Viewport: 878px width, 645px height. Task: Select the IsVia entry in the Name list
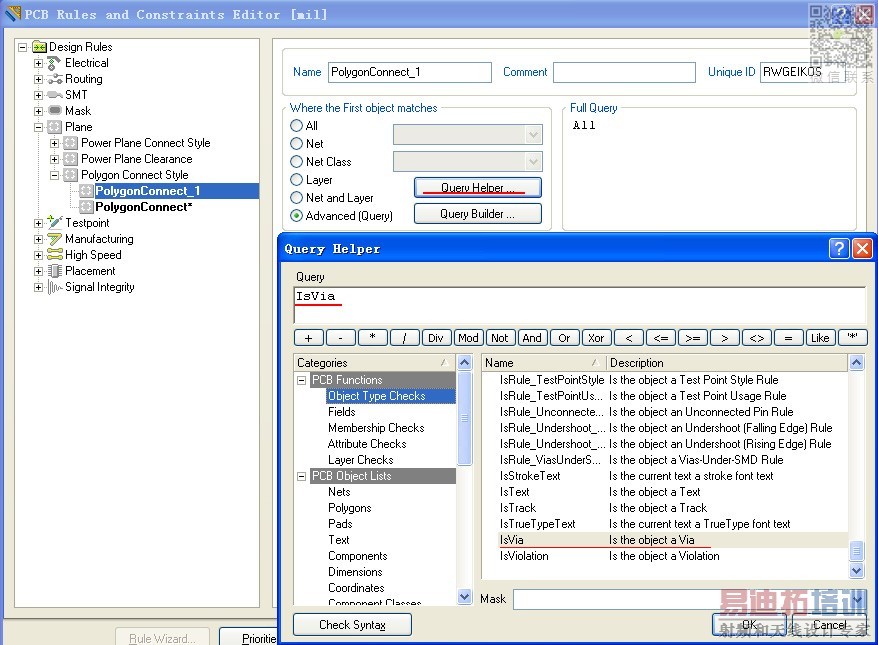tap(512, 540)
